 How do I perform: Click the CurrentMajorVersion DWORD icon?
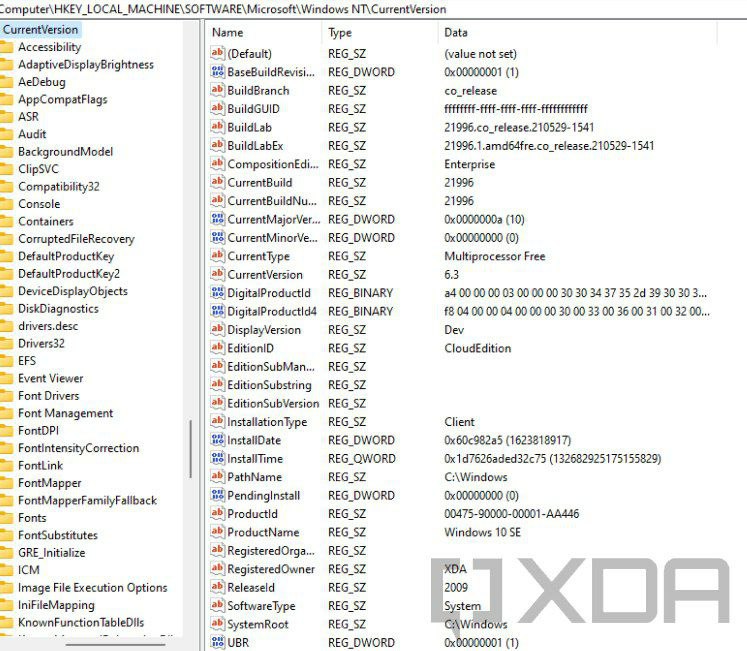coord(217,219)
